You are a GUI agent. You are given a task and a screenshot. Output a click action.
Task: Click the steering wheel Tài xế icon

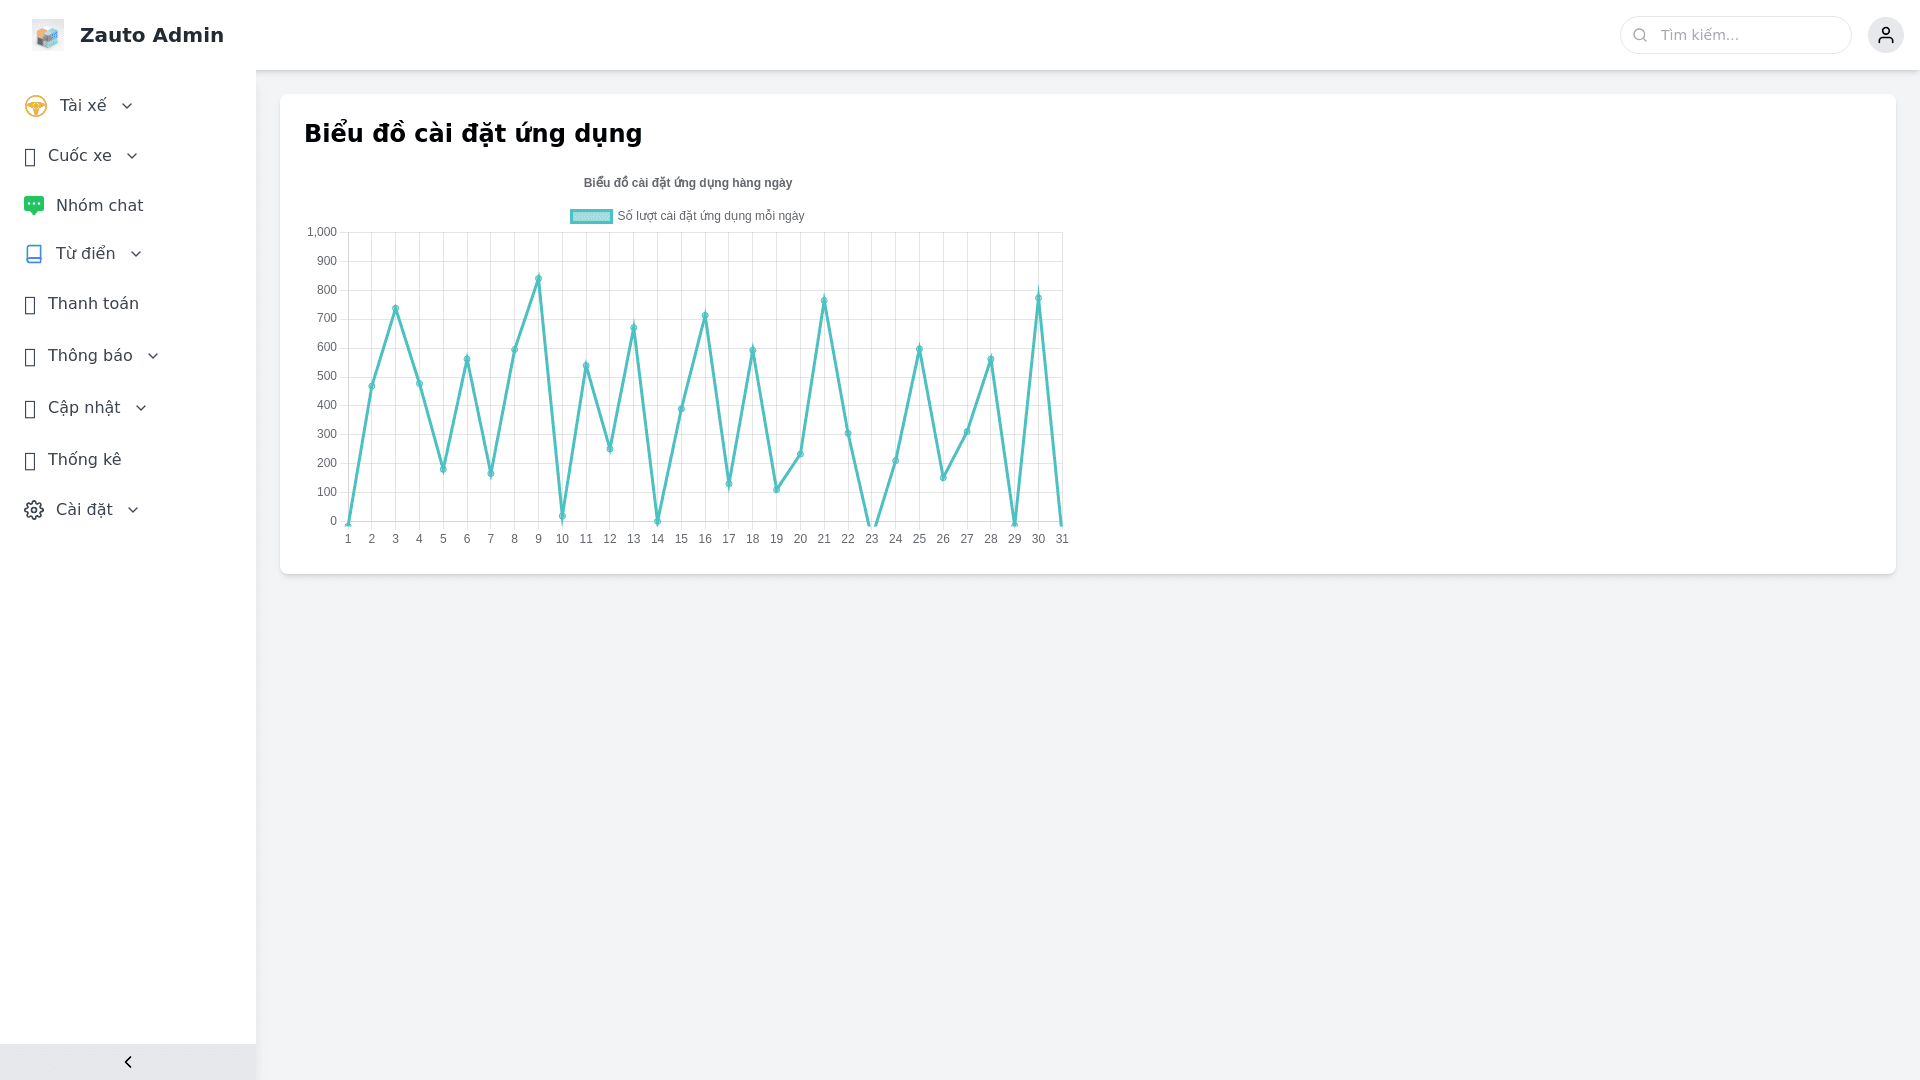pyautogui.click(x=35, y=106)
